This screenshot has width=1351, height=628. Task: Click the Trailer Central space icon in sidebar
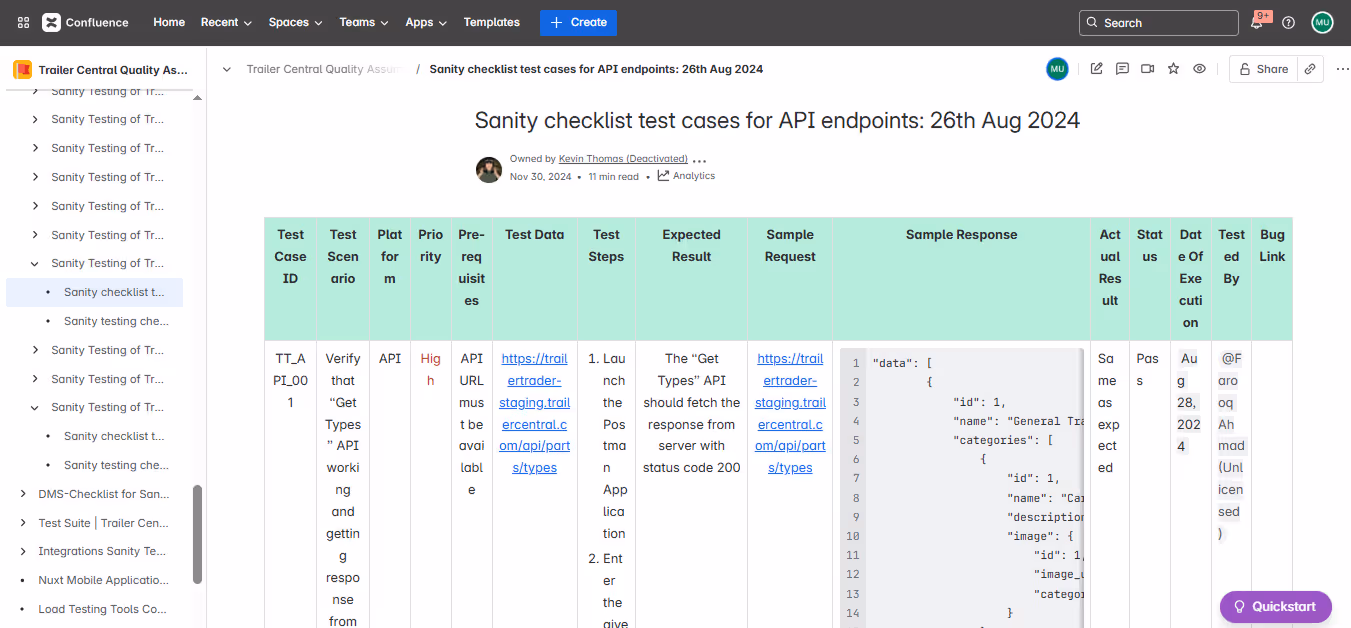tap(22, 70)
